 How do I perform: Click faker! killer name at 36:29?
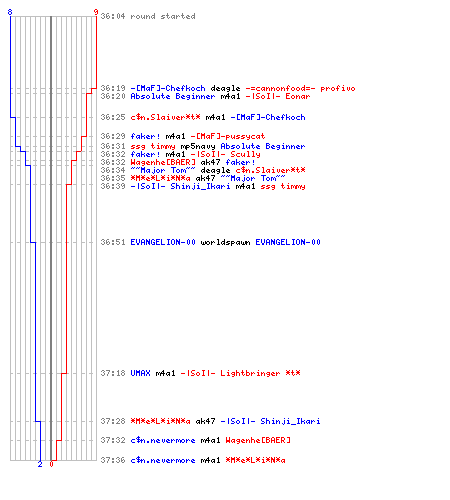[x=145, y=136]
